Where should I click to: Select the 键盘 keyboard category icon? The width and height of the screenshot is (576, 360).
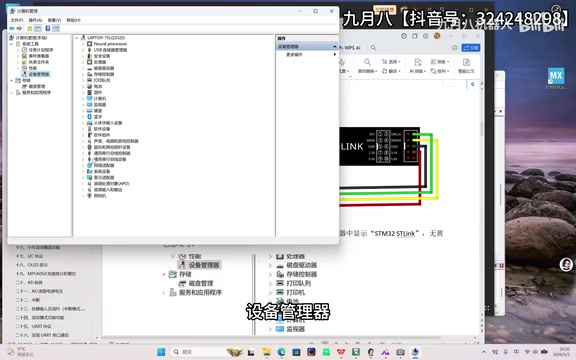pos(89,111)
